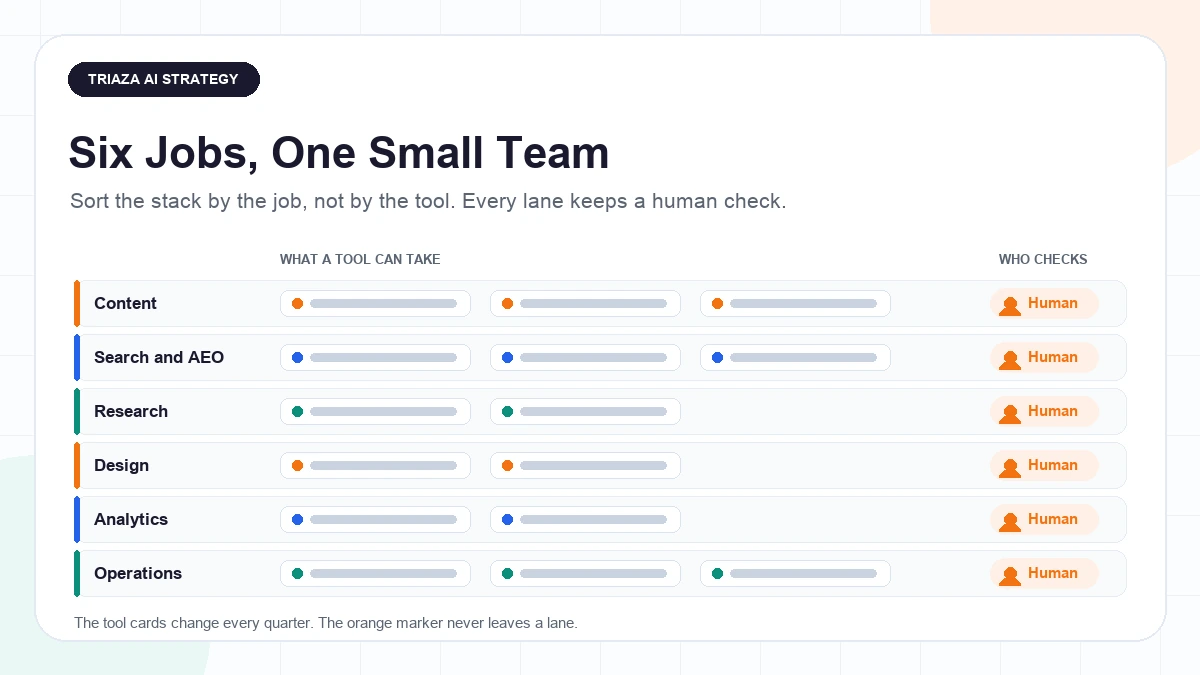1200x675 pixels.
Task: Select the third Content tool card
Action: pos(795,303)
